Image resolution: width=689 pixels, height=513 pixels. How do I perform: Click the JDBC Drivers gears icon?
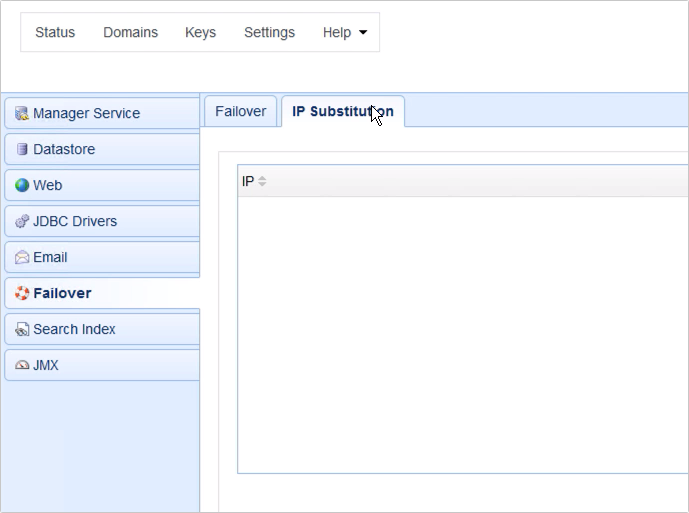(22, 222)
